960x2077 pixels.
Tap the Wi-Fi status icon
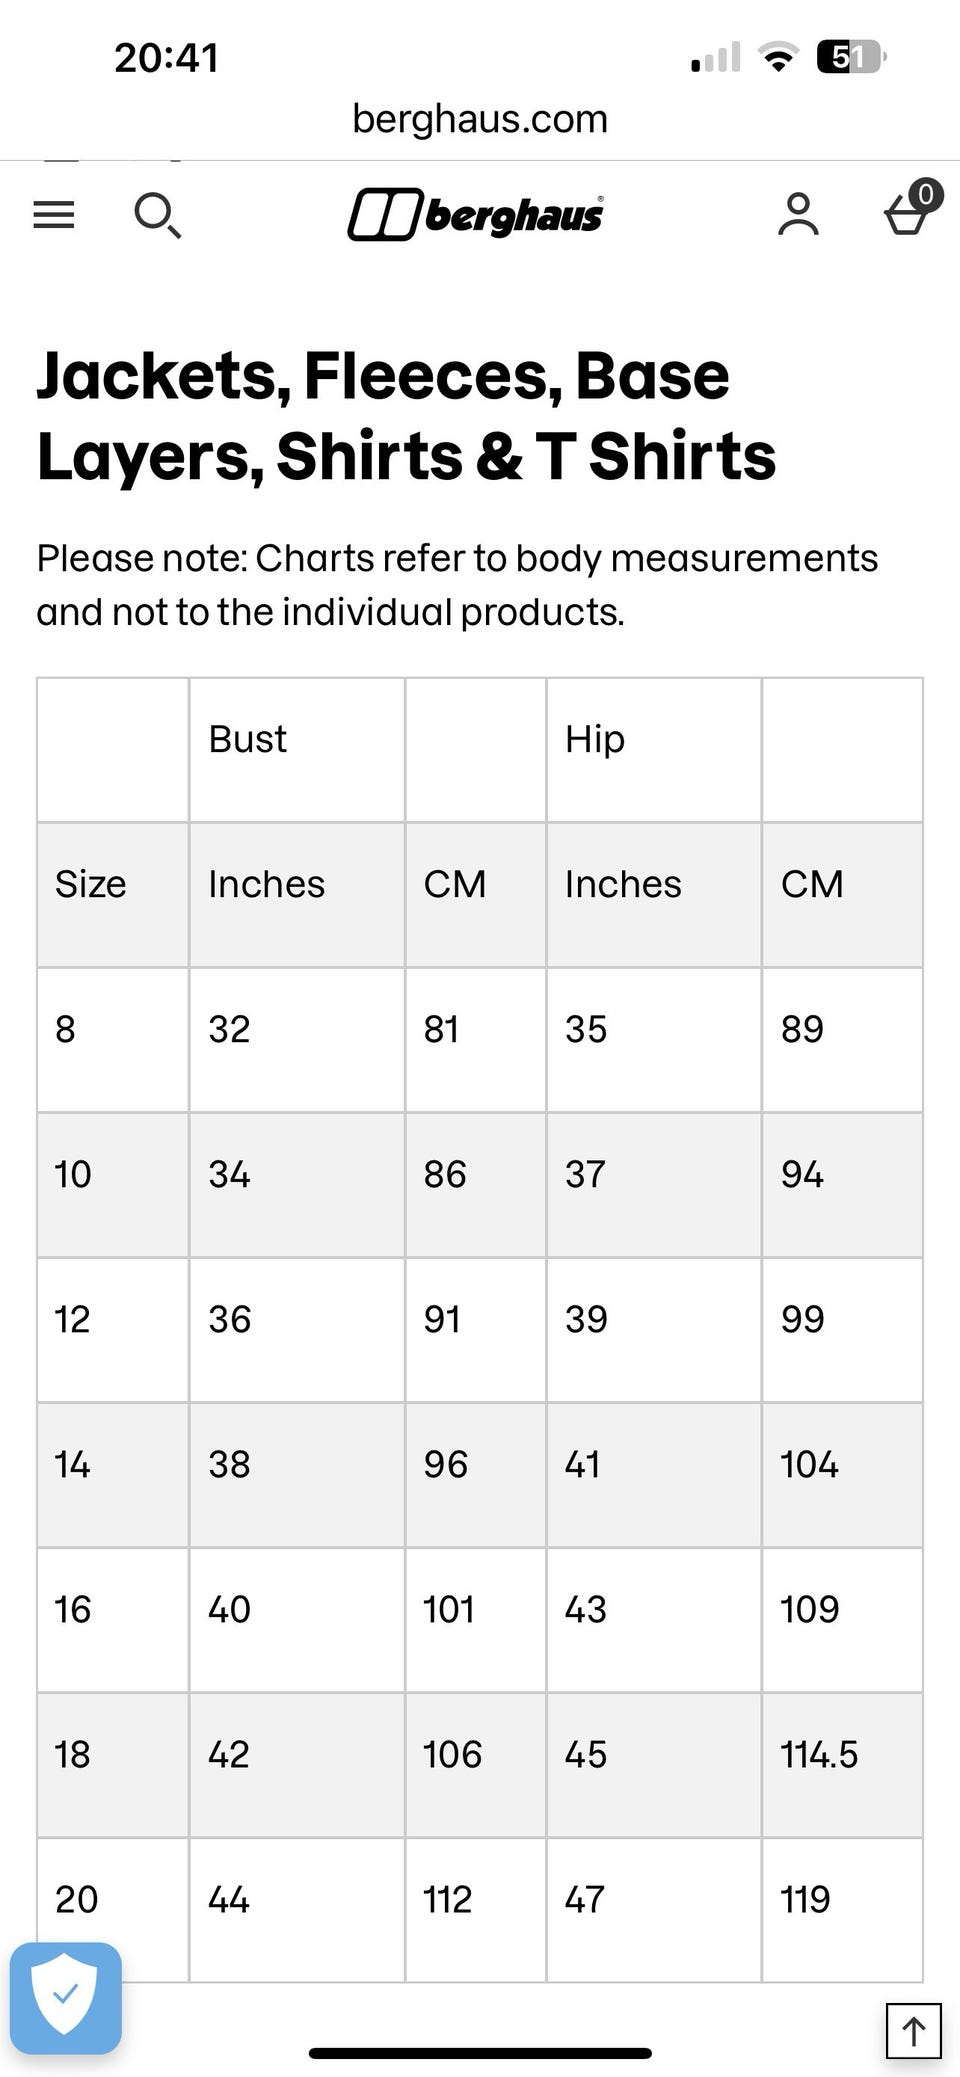click(x=778, y=57)
